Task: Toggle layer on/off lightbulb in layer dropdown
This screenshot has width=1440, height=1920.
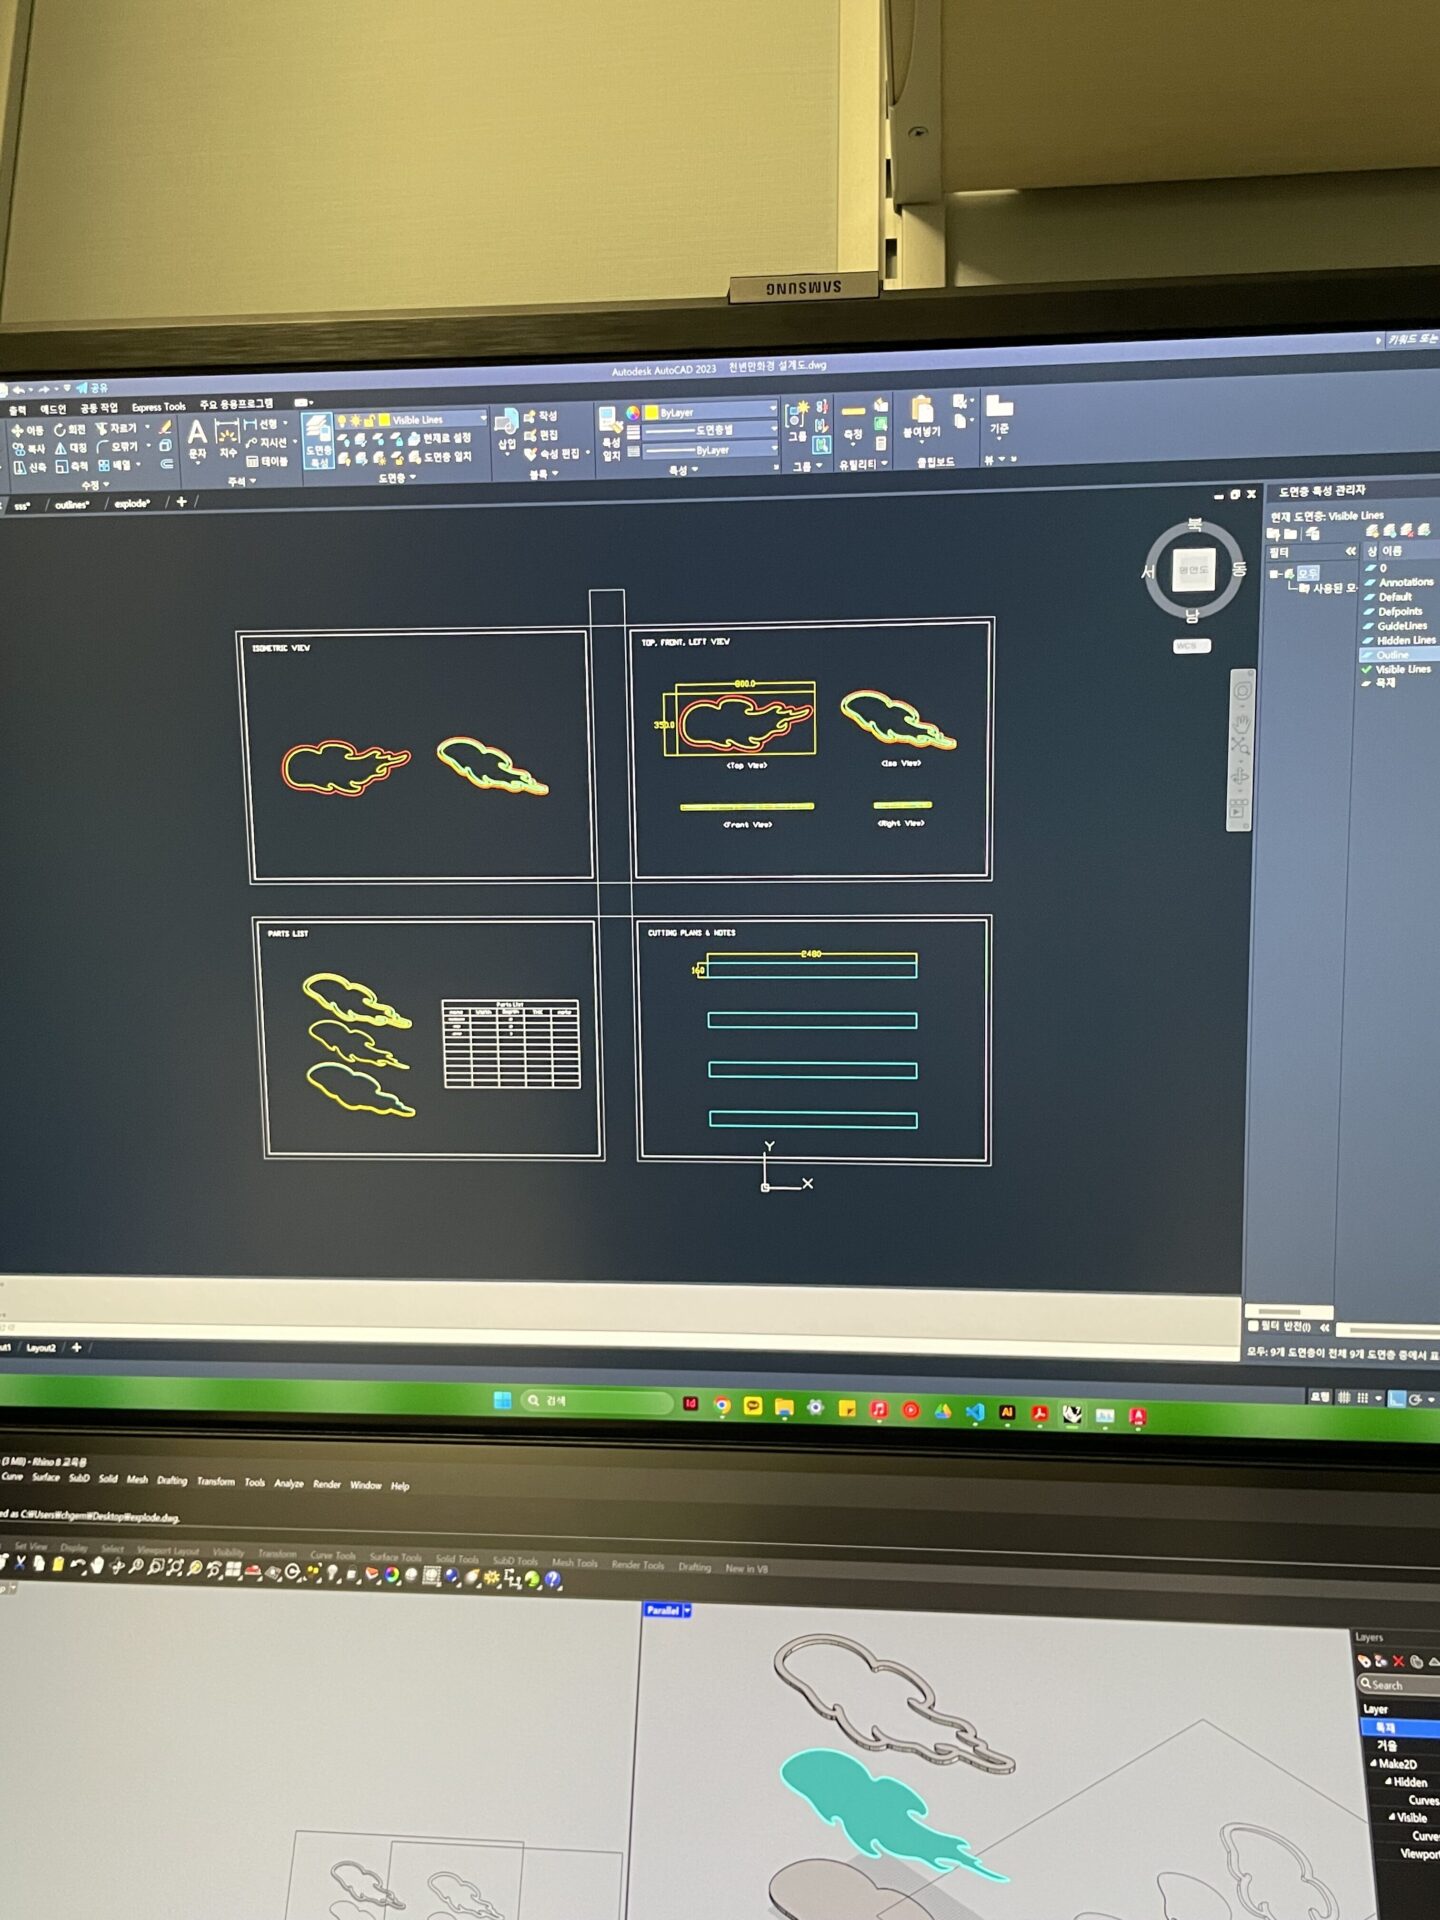Action: click(x=342, y=420)
